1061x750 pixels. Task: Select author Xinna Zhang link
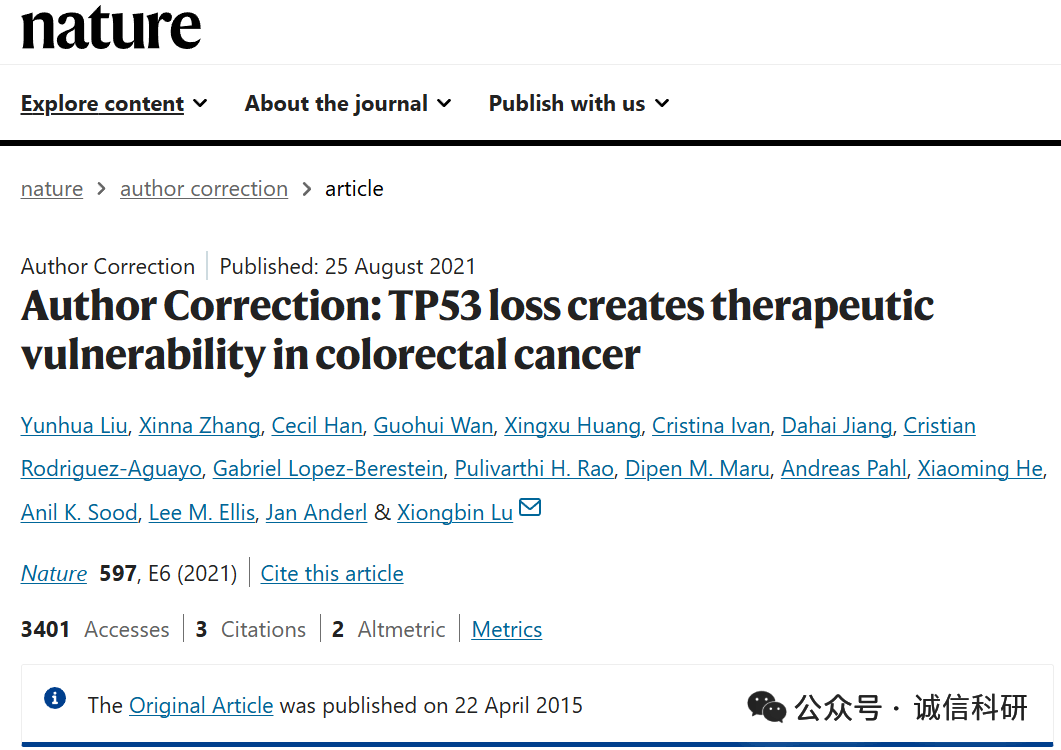tap(200, 426)
